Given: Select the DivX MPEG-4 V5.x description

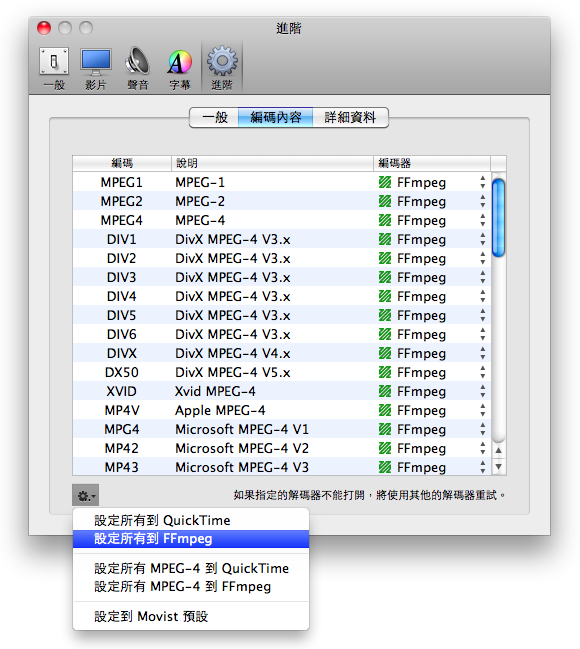Looking at the screenshot, I should pyautogui.click(x=233, y=373).
